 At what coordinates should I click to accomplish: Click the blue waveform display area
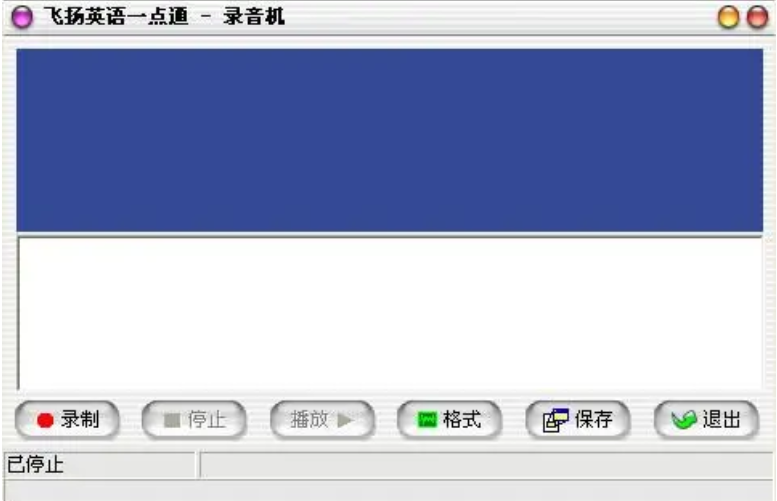389,140
